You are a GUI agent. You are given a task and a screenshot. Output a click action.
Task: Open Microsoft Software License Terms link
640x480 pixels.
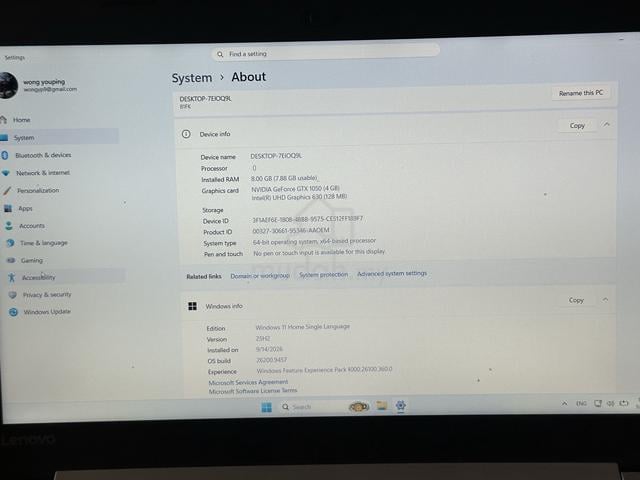point(253,391)
